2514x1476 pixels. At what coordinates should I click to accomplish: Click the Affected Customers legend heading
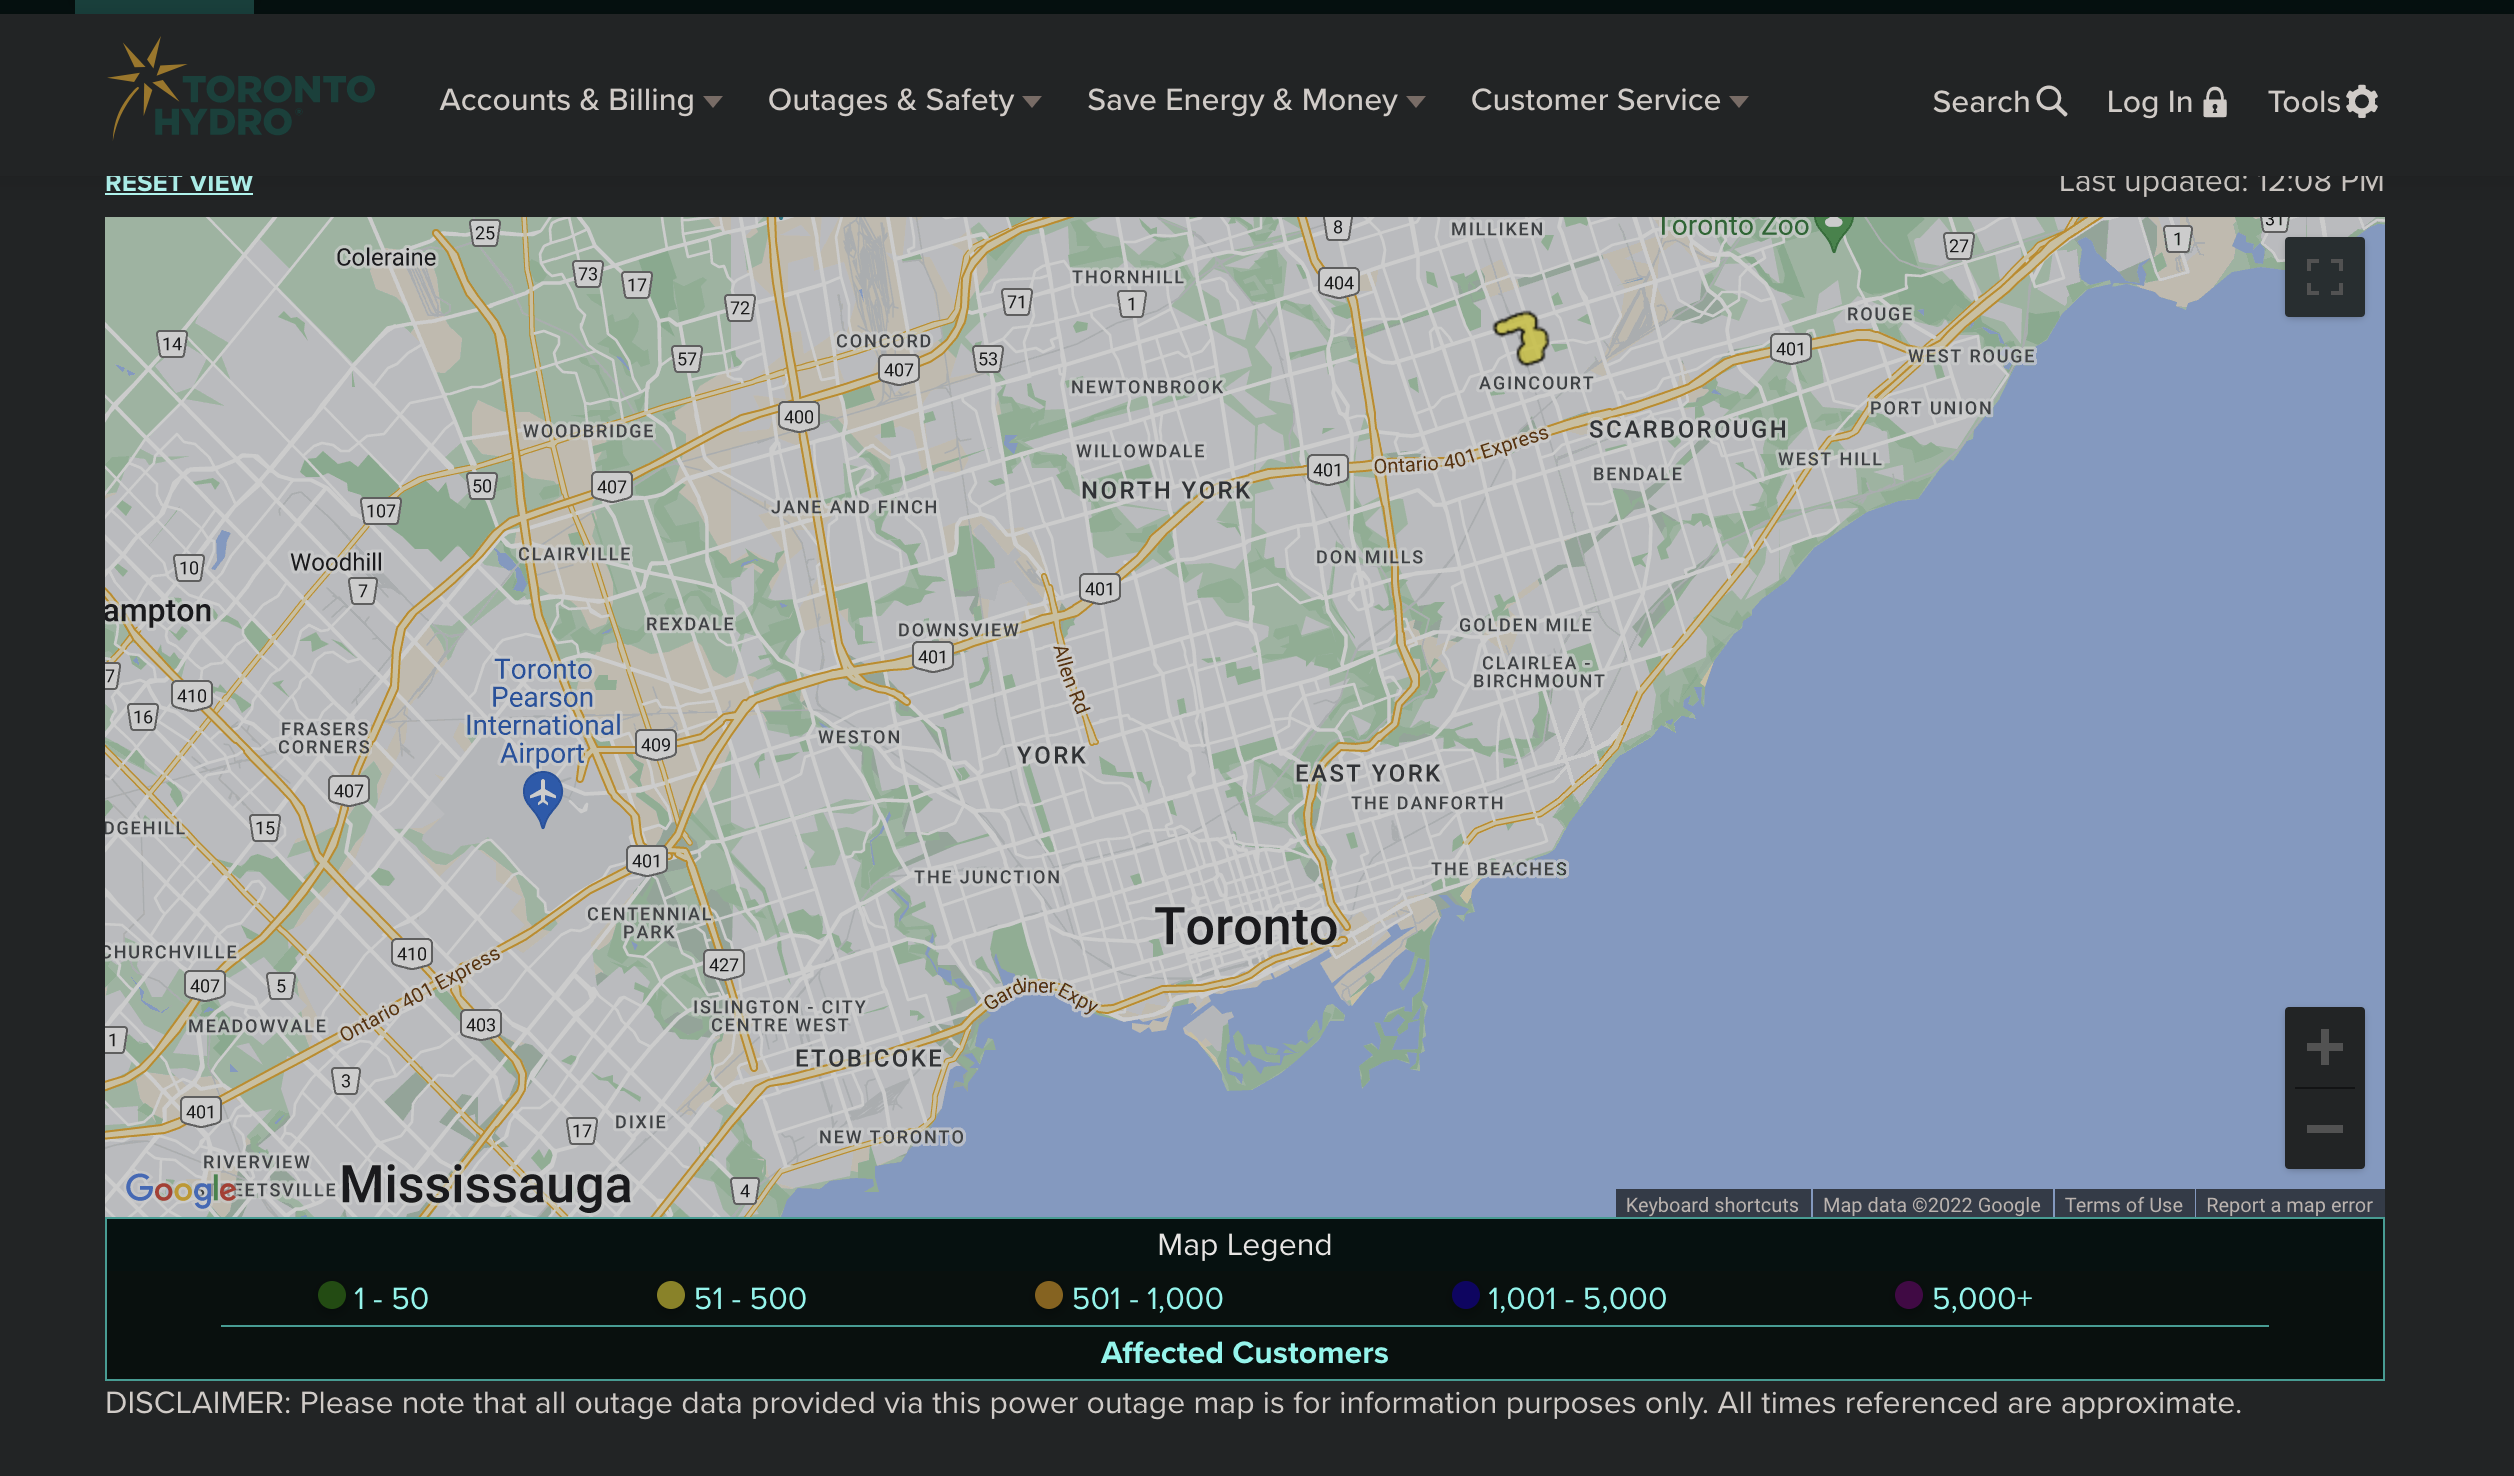1244,1353
